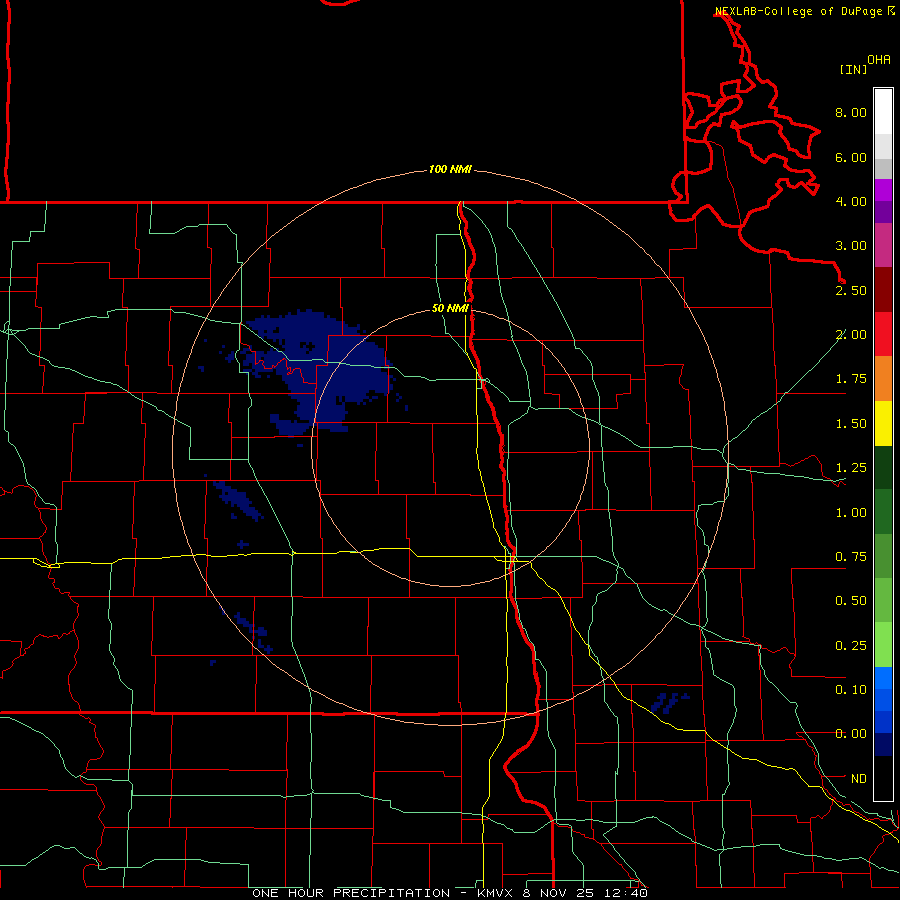Select the 0.10 legend value
Viewport: 900px width, 900px height.
point(851,690)
